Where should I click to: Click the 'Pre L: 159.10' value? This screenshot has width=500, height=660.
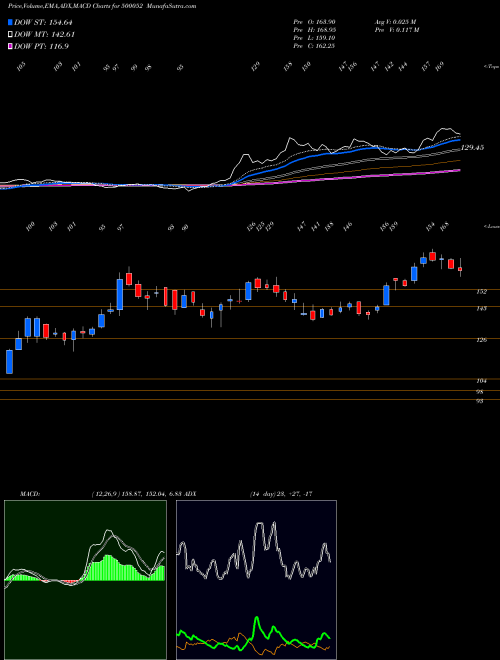click(x=314, y=38)
